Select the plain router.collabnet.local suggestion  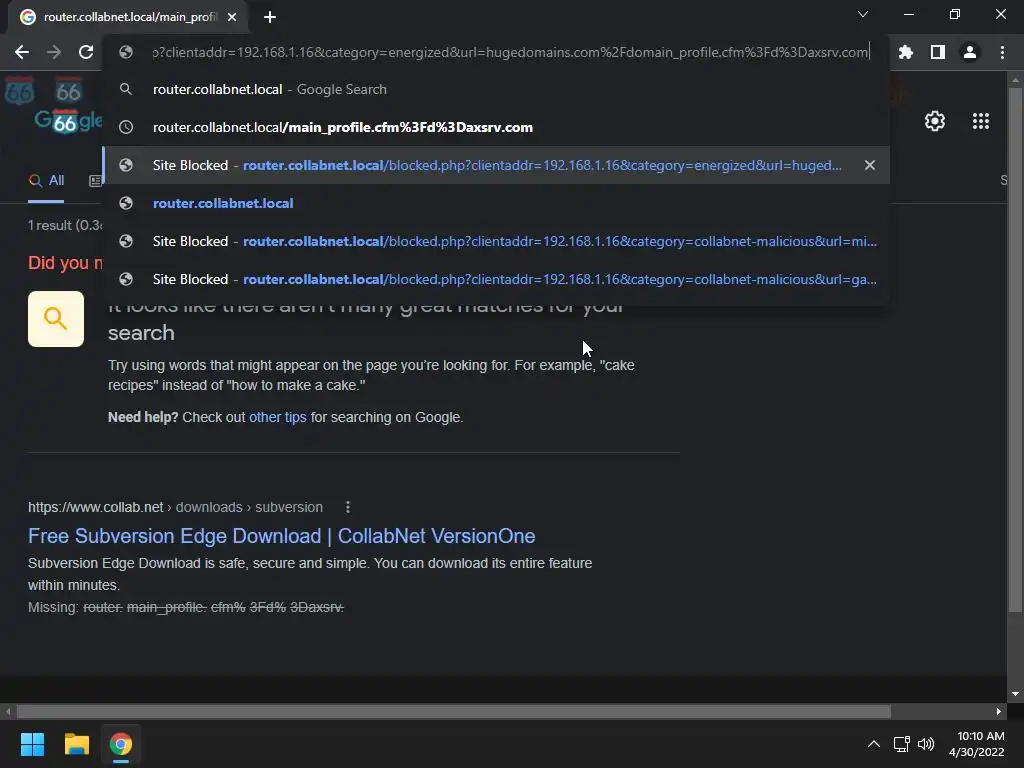(496, 203)
